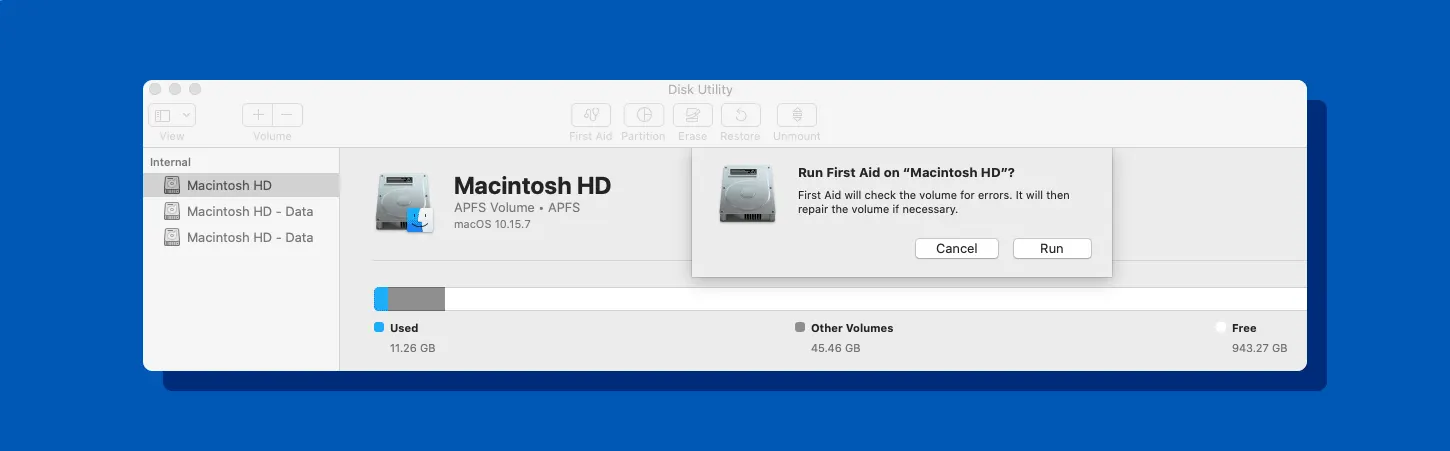This screenshot has width=1450, height=451.
Task: Close the Disk Utility window
Action: 155,89
